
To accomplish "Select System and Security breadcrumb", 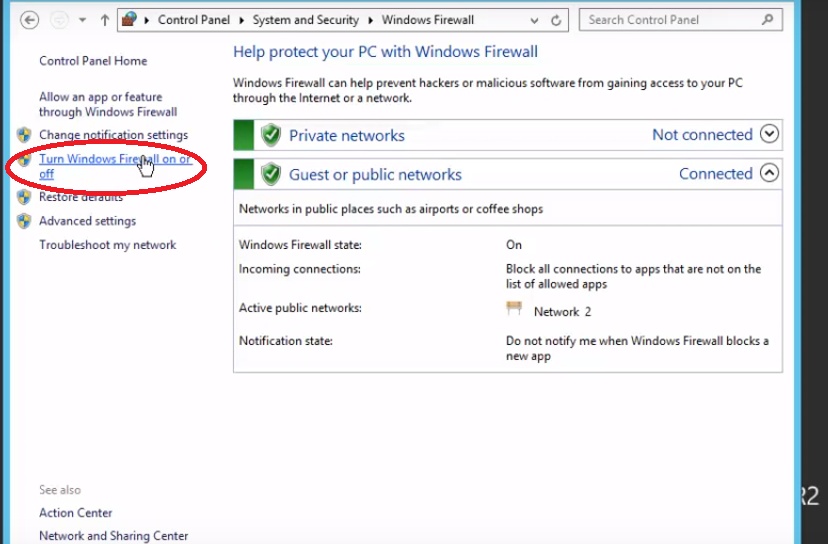I will coord(305,20).
